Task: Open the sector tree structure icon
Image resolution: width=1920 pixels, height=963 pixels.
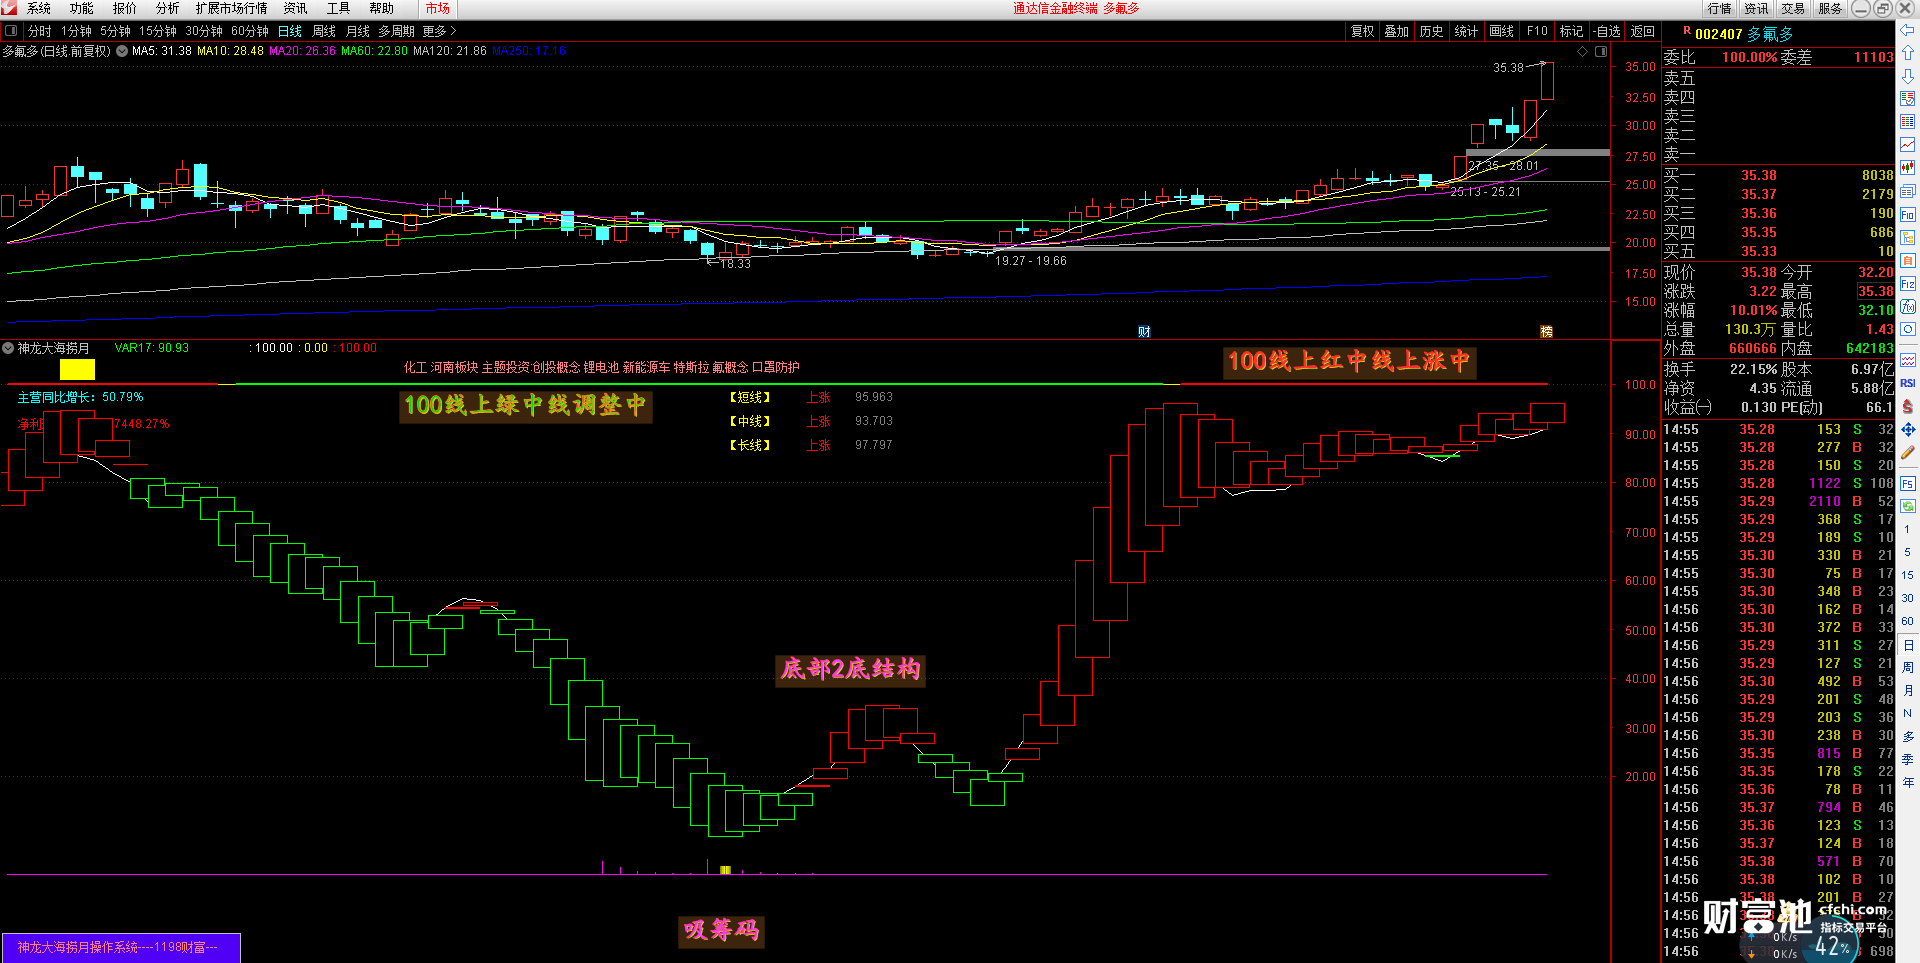Action: click(1907, 238)
